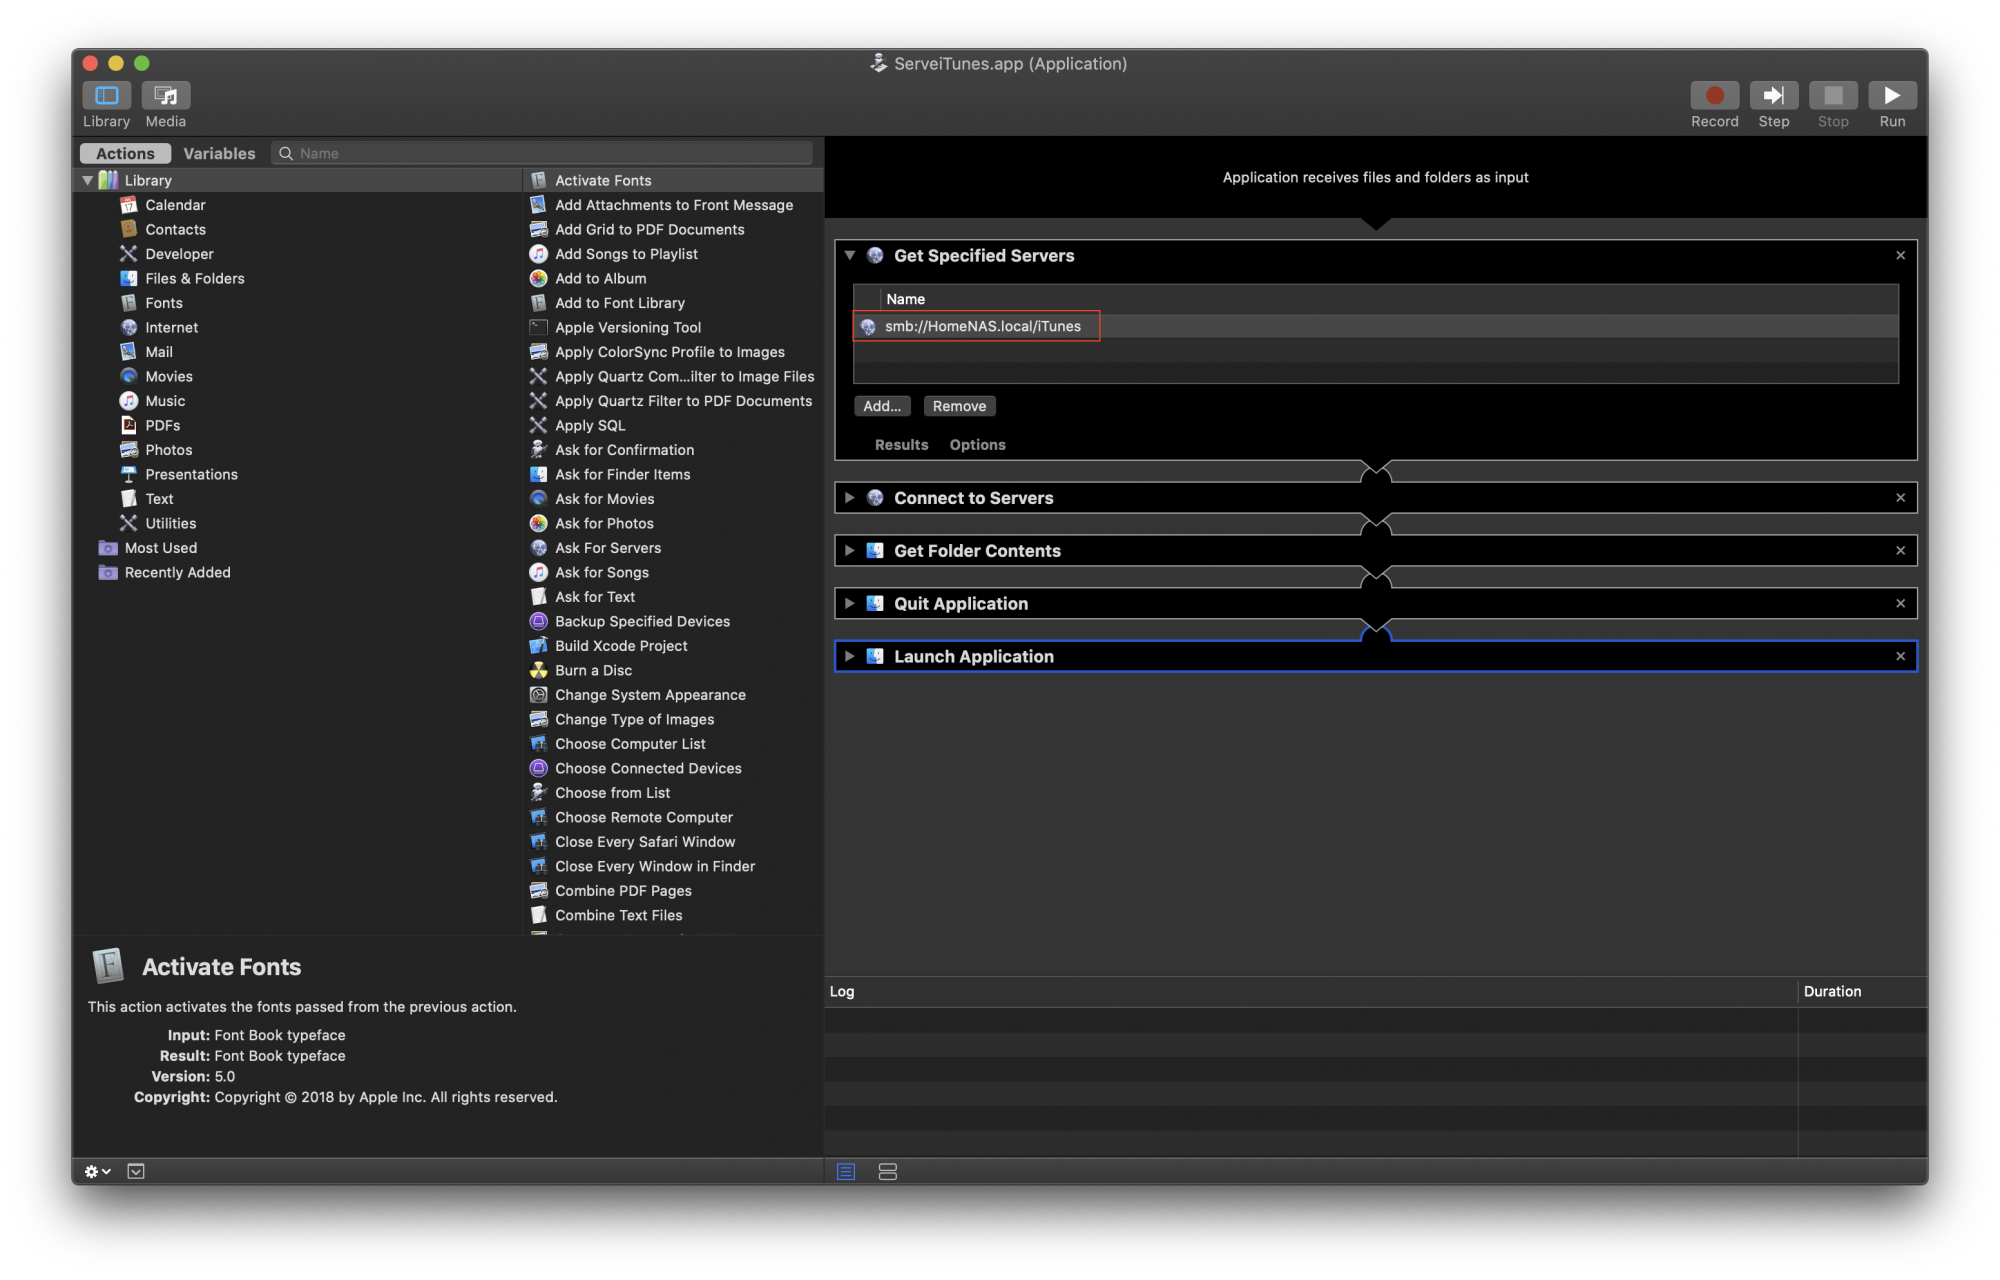Viewport: 2000px width, 1280px height.
Task: Select the Backup Specified Devices action
Action: click(x=642, y=621)
